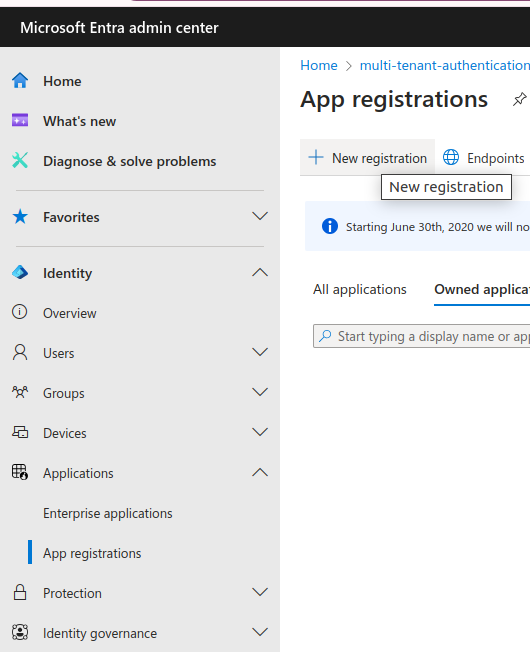
Task: Click the Diagnose & solve problems wrench icon
Action: tap(20, 161)
